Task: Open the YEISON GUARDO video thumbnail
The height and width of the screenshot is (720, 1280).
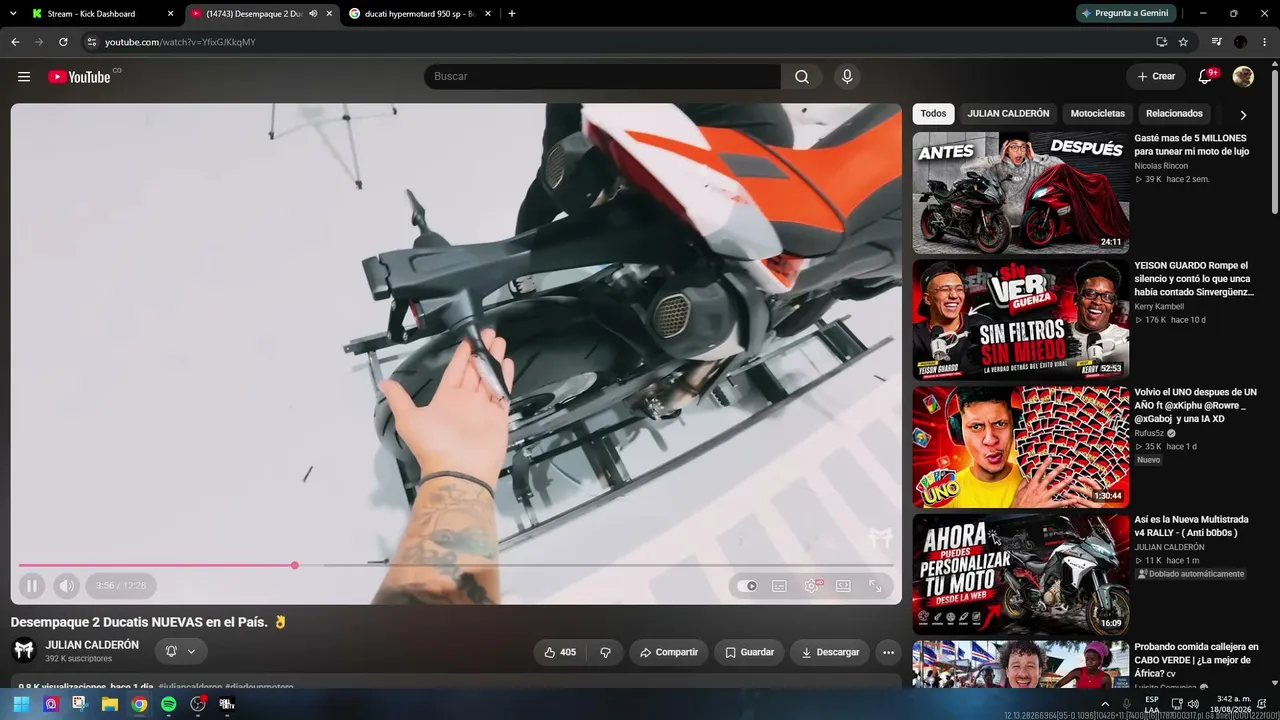Action: 1021,319
